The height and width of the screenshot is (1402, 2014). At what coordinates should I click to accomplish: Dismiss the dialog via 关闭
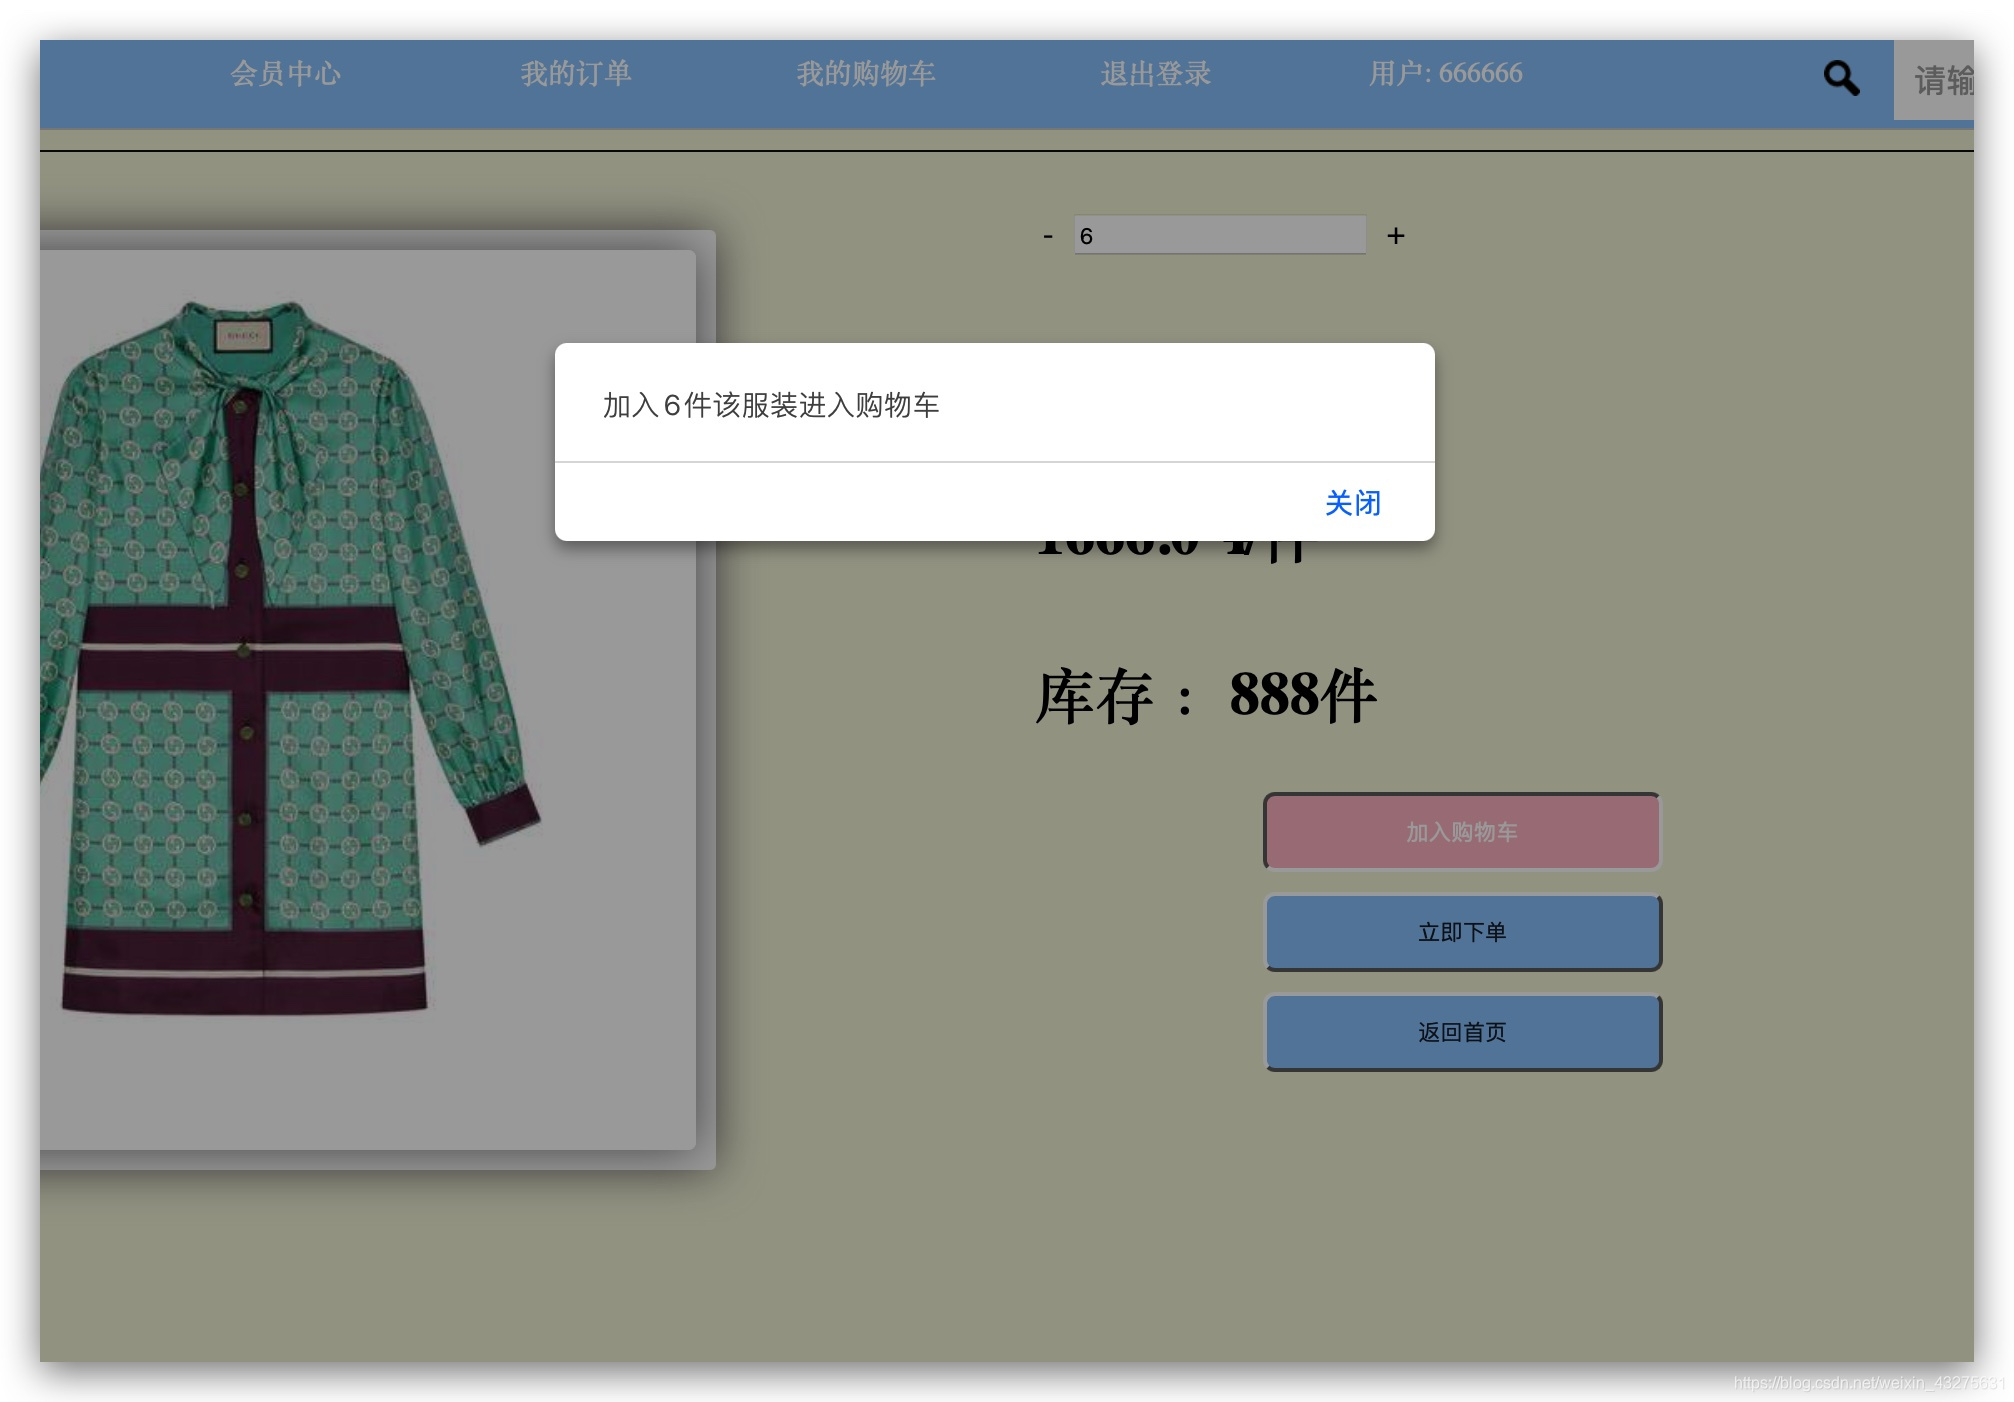click(1352, 503)
